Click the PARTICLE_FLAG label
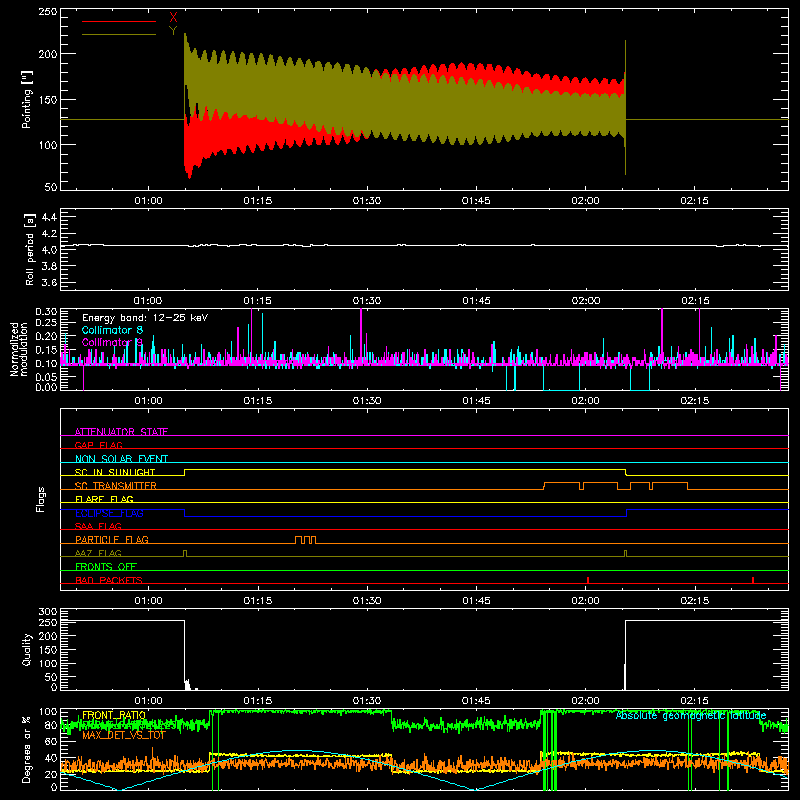The image size is (800, 800). (x=112, y=540)
